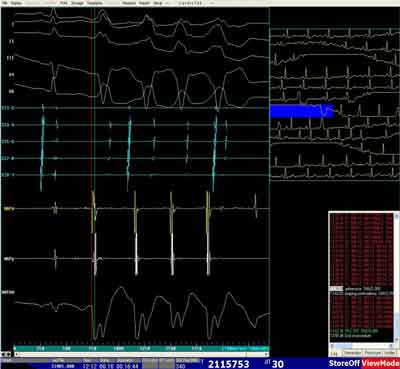Click the 2115753 counter display
Image resolution: width=400 pixels, height=369 pixels.
(x=229, y=364)
